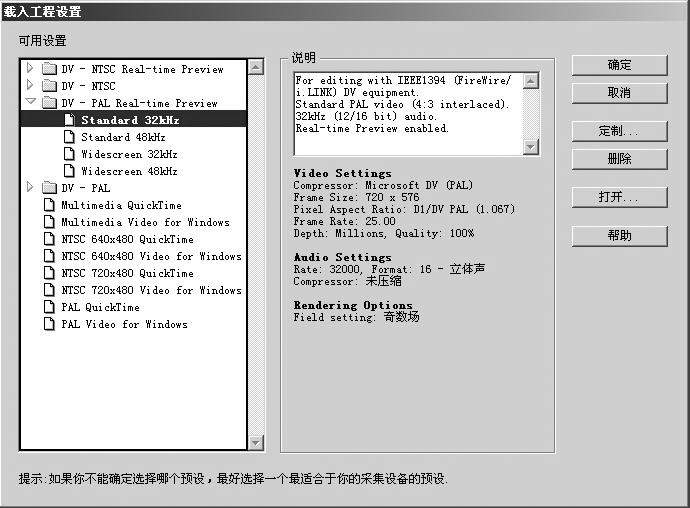This screenshot has height=508, width=690.
Task: Select the DV - PAL Real-time Preview label
Action: 139,103
